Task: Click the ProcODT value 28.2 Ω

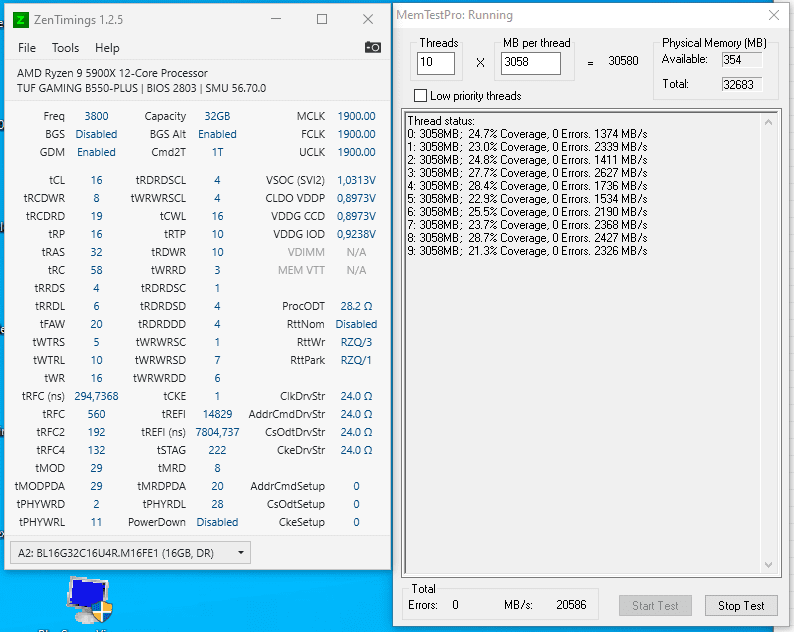Action: 356,306
